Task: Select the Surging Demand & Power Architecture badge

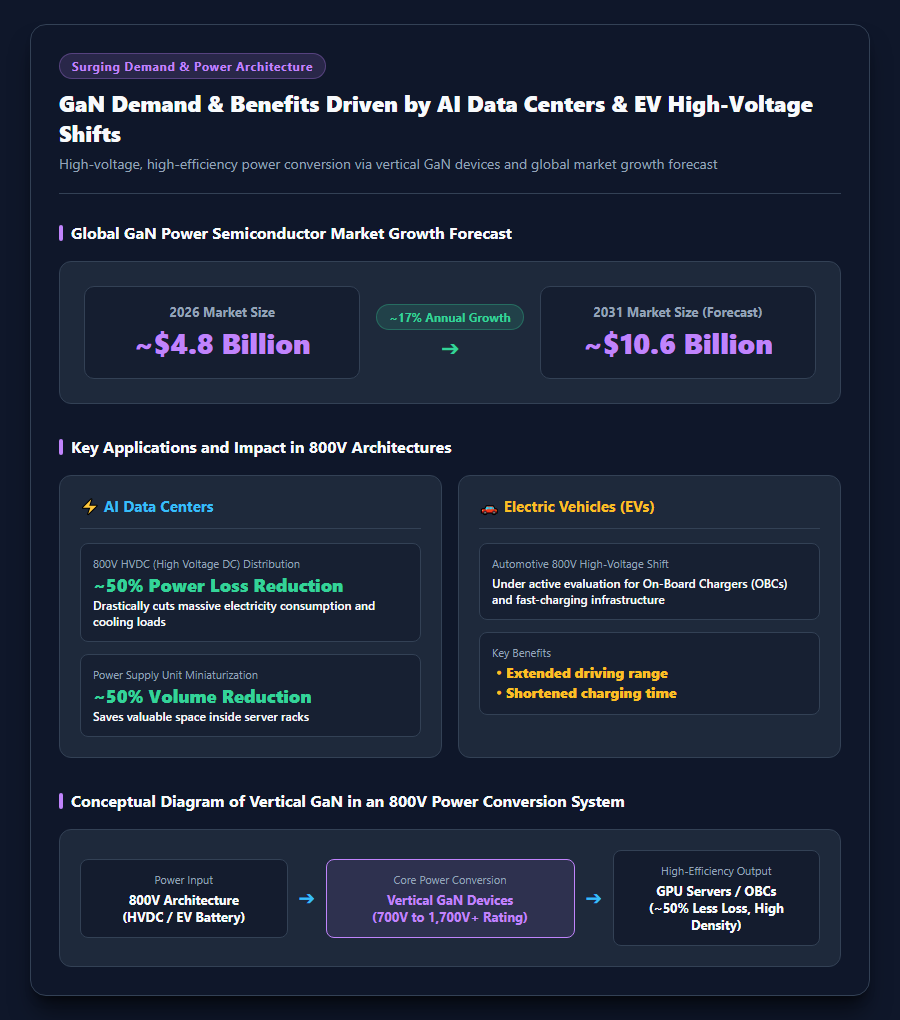Action: 192,66
